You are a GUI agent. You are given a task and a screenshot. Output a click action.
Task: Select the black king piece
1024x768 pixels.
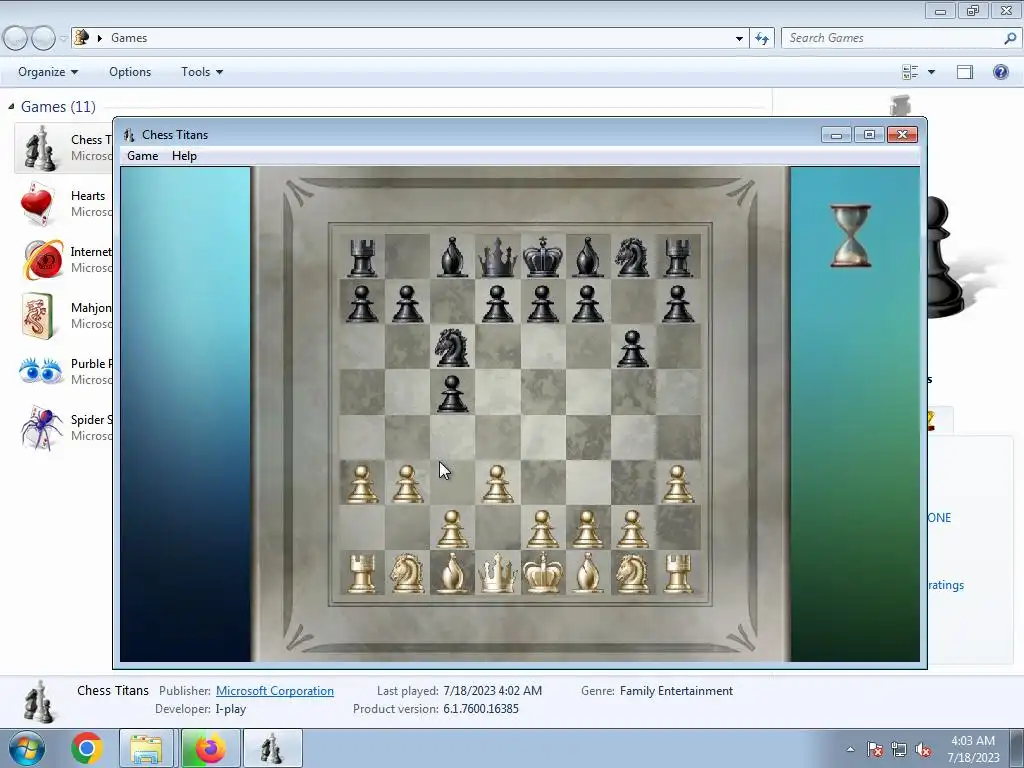pos(543,257)
